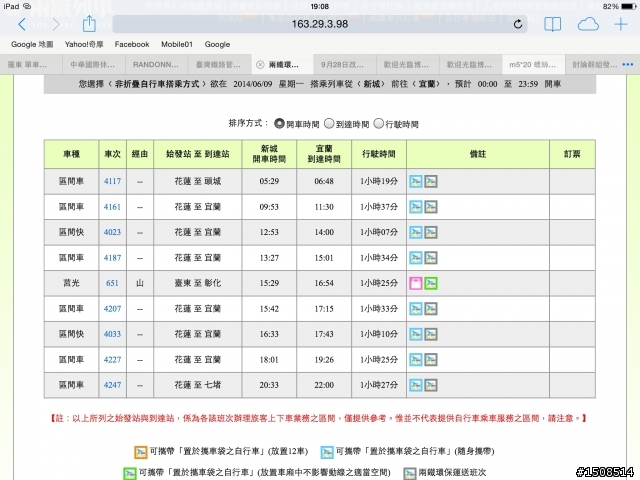Screen dimensions: 640x480
Task: Click the 花蓮 至 頭城 route cell
Action: tap(198, 181)
